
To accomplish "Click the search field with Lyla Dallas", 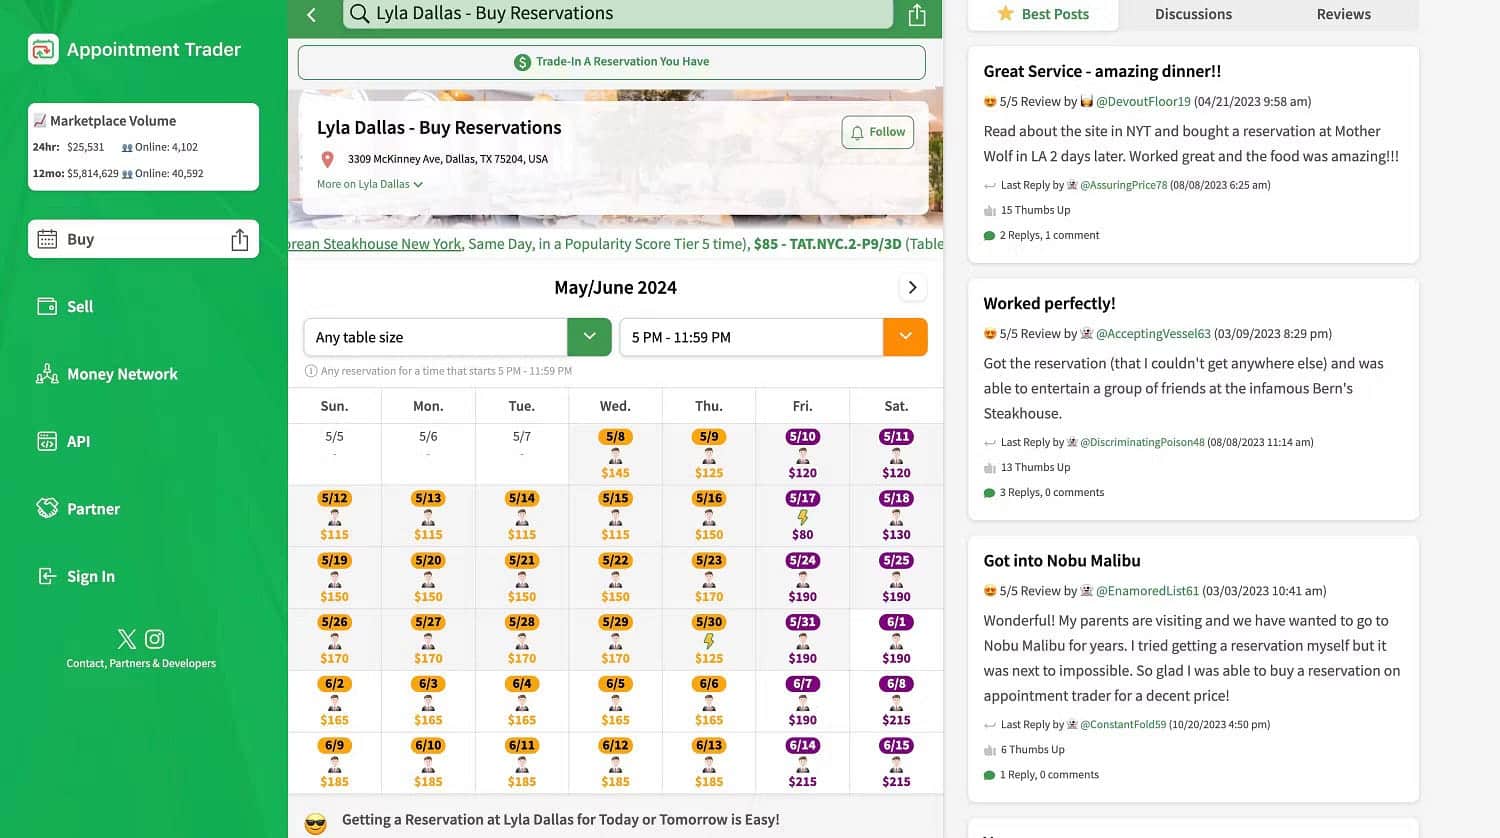I will pos(618,13).
